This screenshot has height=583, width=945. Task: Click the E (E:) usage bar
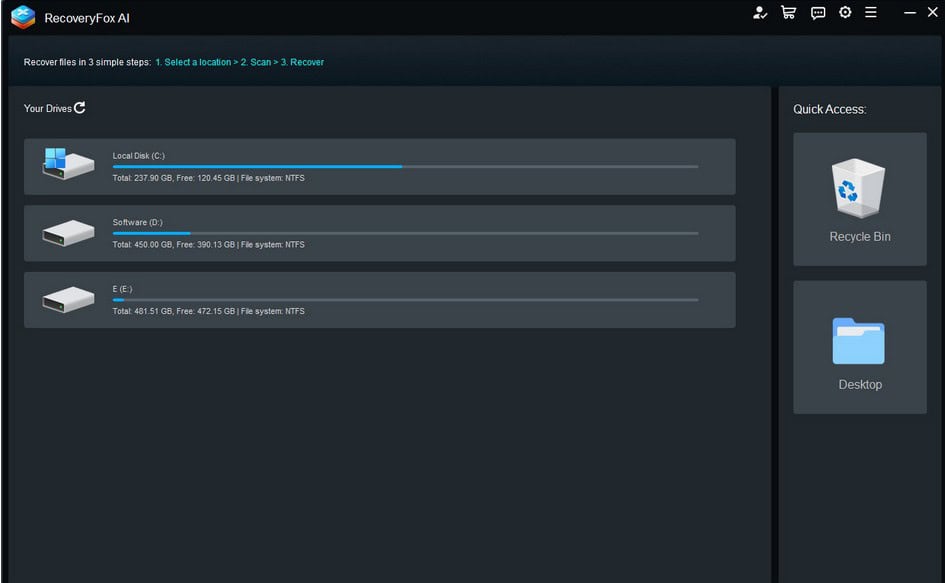pyautogui.click(x=405, y=300)
